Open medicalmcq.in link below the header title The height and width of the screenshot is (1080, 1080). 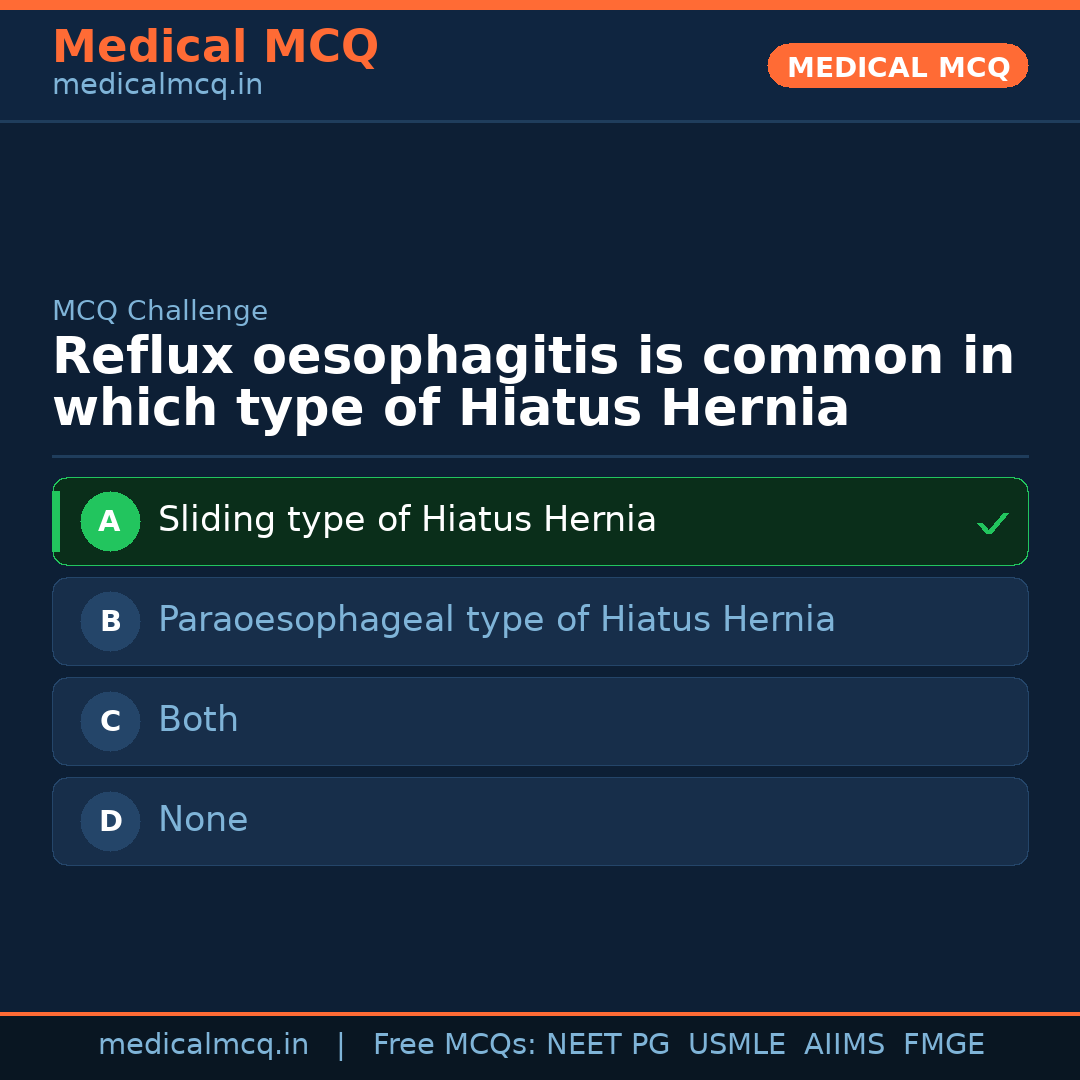(157, 86)
